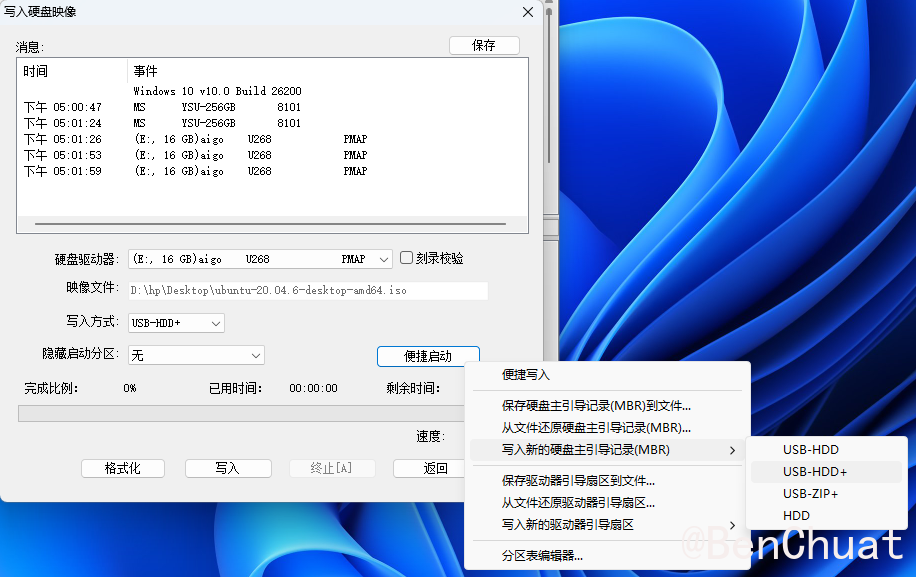Click the 便捷启动 express boot button
The image size is (916, 577).
point(428,355)
